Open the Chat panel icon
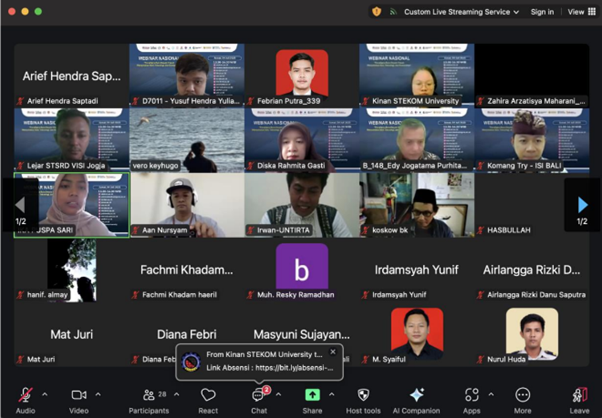Viewport: 602px width, 418px height. pos(258,395)
